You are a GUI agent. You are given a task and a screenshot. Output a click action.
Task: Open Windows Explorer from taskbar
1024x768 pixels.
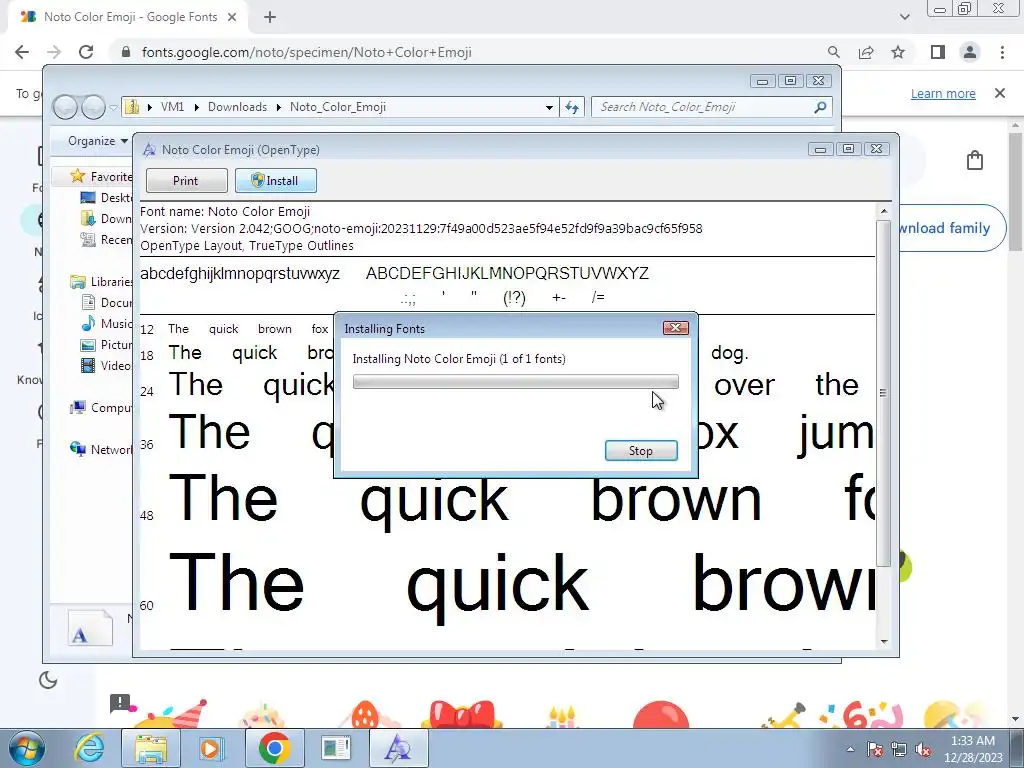click(150, 748)
